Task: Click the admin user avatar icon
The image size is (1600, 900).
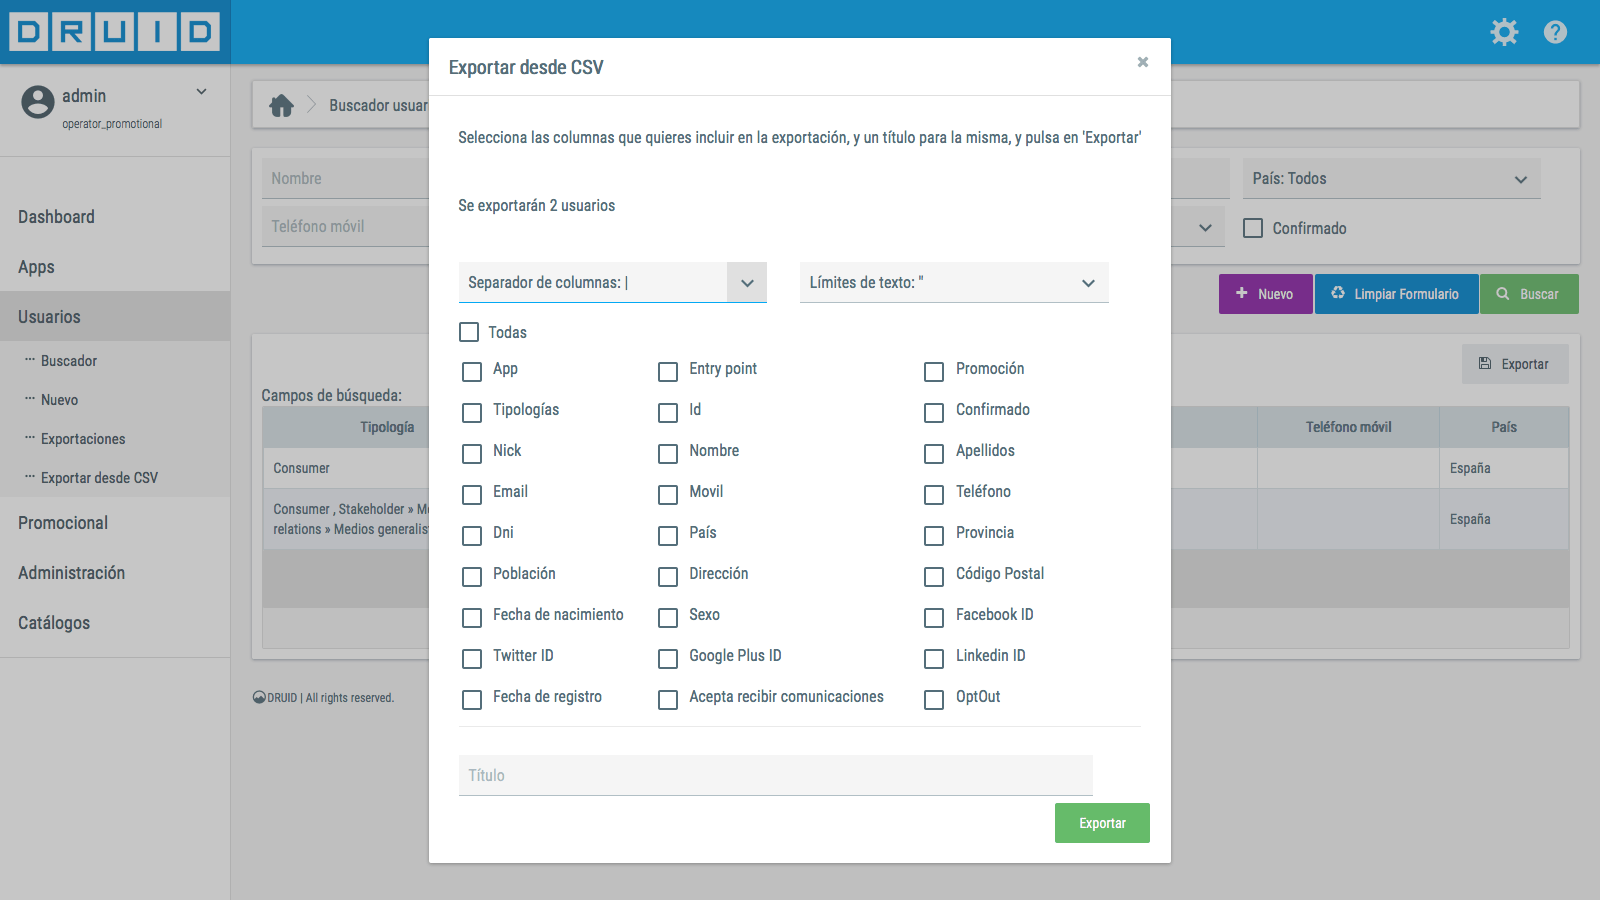Action: [x=38, y=101]
